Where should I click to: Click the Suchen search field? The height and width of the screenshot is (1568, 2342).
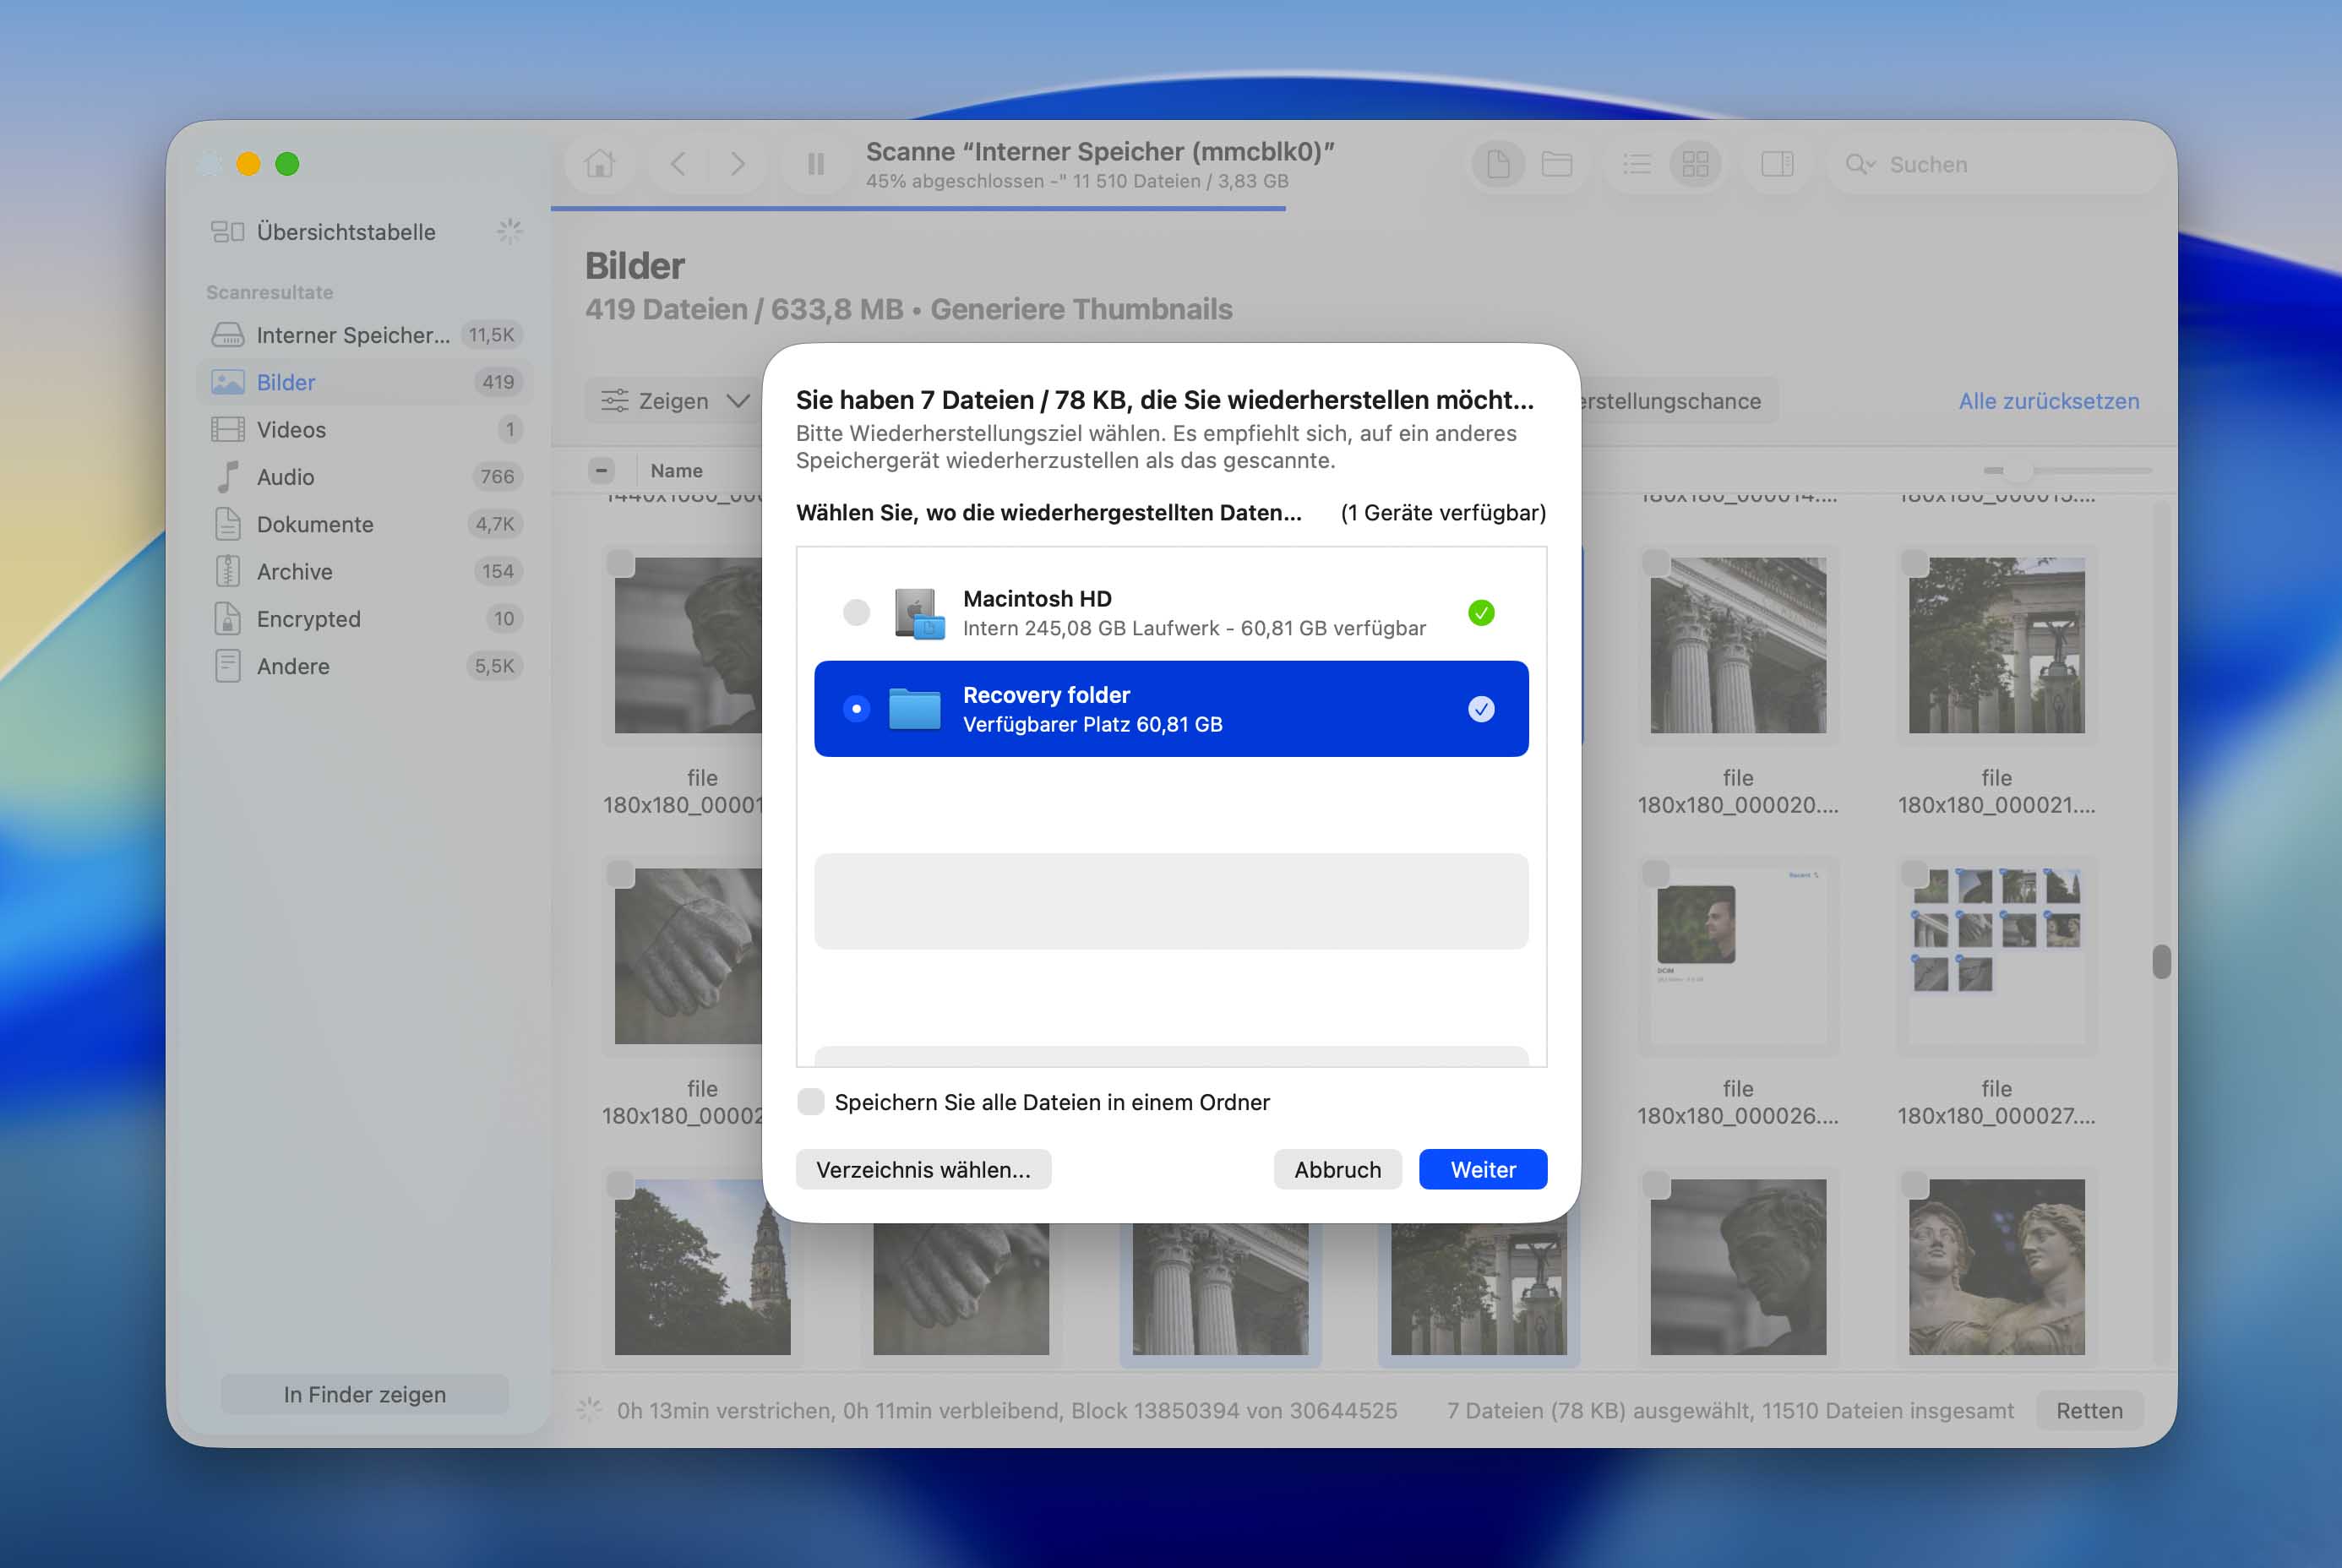pos(1995,164)
